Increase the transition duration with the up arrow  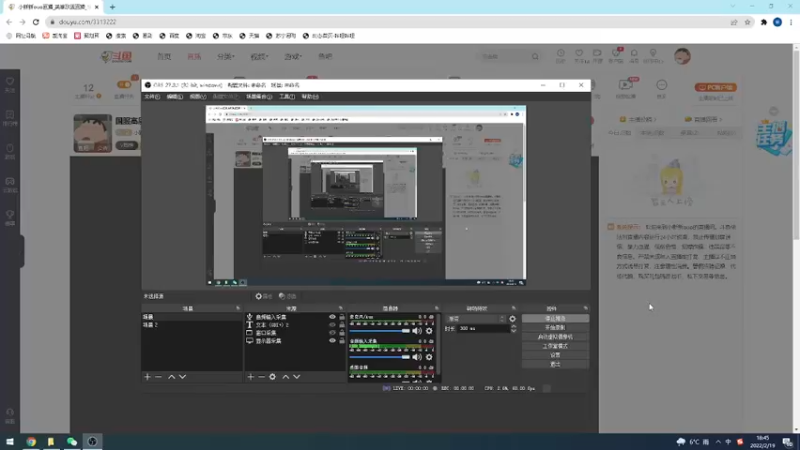(x=513, y=327)
